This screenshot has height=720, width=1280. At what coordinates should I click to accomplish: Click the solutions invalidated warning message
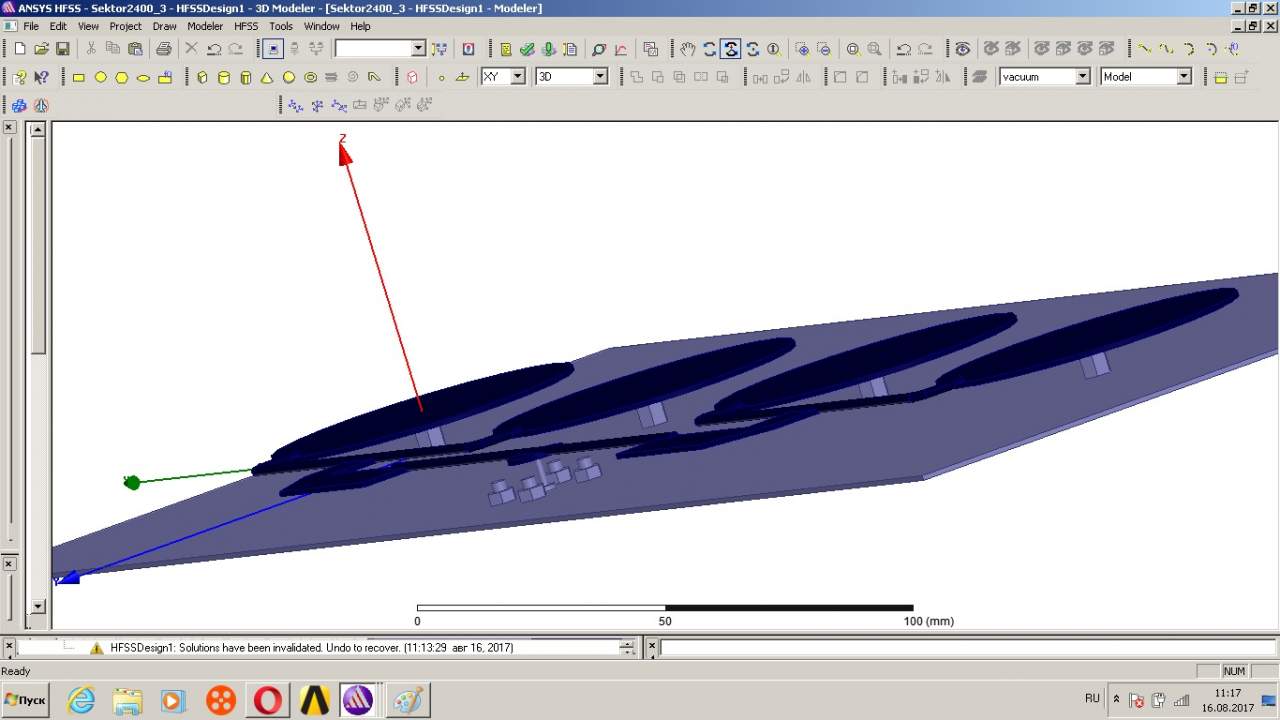coord(311,648)
